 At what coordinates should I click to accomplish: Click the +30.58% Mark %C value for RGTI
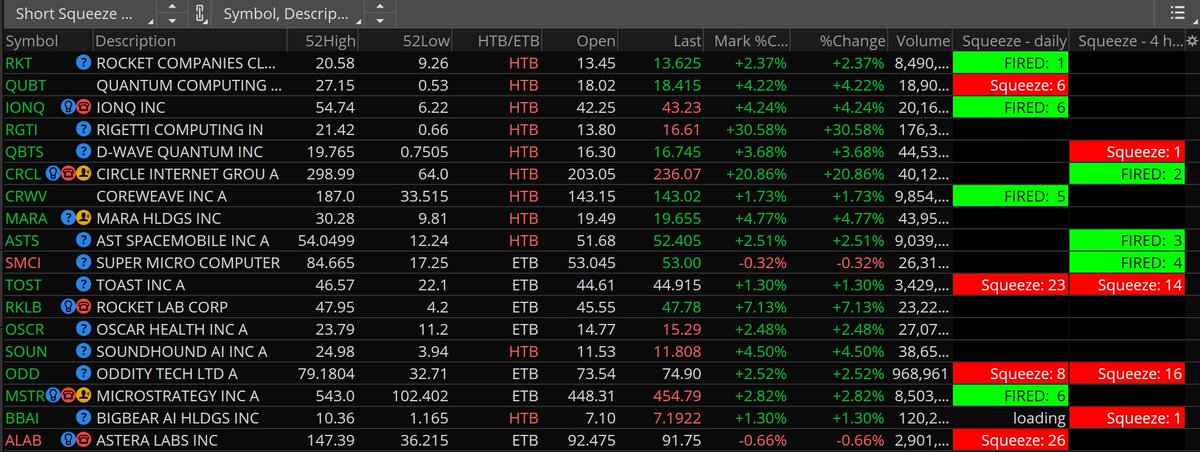click(756, 129)
